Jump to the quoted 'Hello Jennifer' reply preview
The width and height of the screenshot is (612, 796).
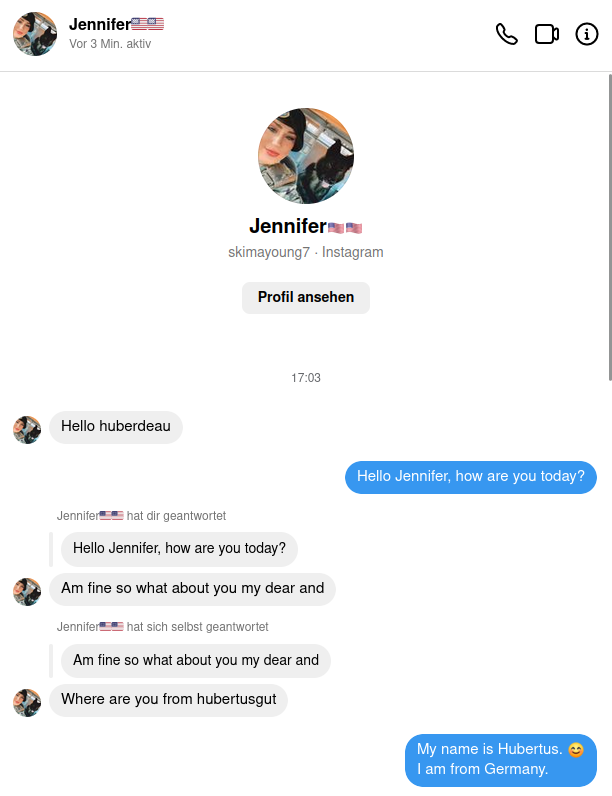coord(179,549)
